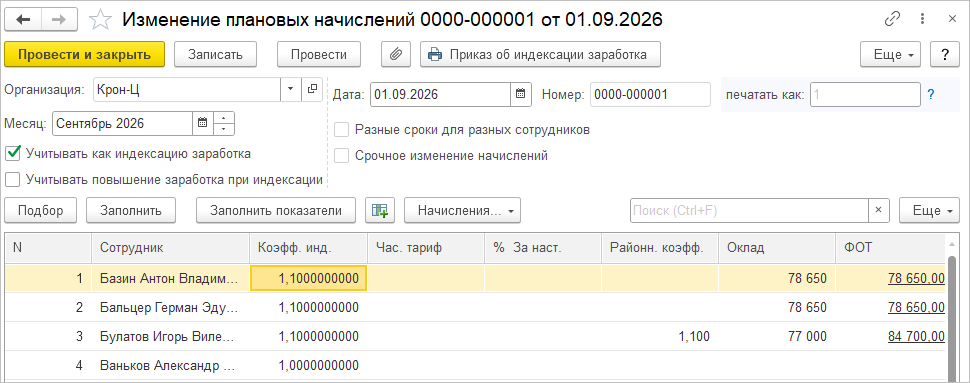Viewport: 970px width, 383px height.
Task: Click Районн. коэфф. value 1,100
Action: coord(694,337)
